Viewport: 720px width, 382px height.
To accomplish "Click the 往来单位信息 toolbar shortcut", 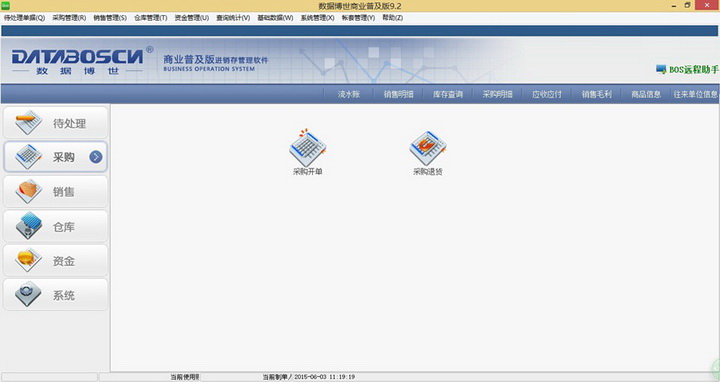I will pyautogui.click(x=696, y=94).
